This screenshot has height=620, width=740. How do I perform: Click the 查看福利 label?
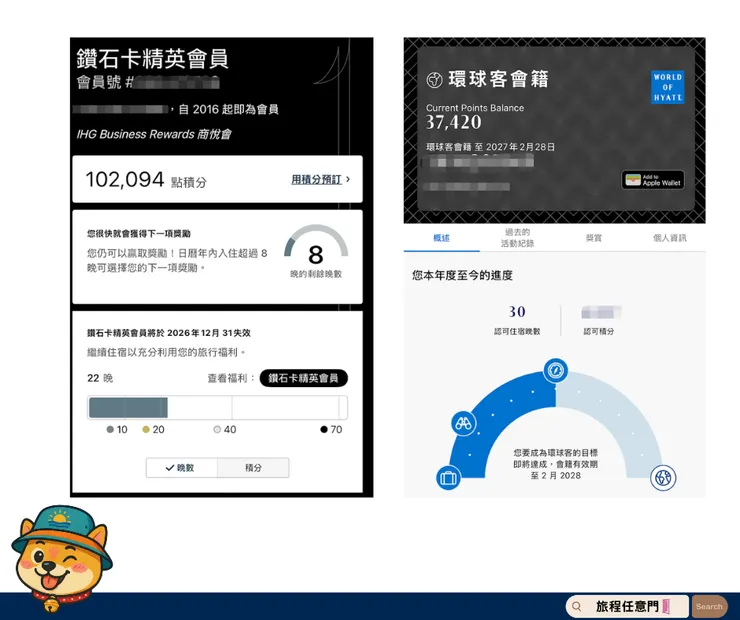231,378
